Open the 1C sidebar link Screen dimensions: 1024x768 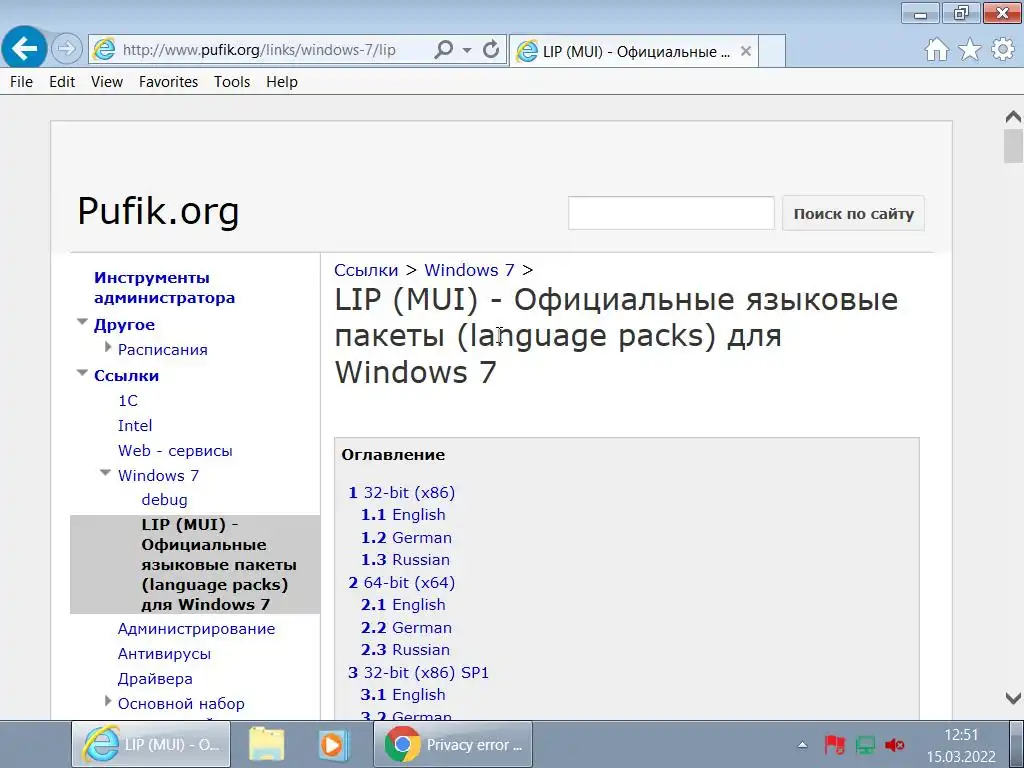[128, 400]
